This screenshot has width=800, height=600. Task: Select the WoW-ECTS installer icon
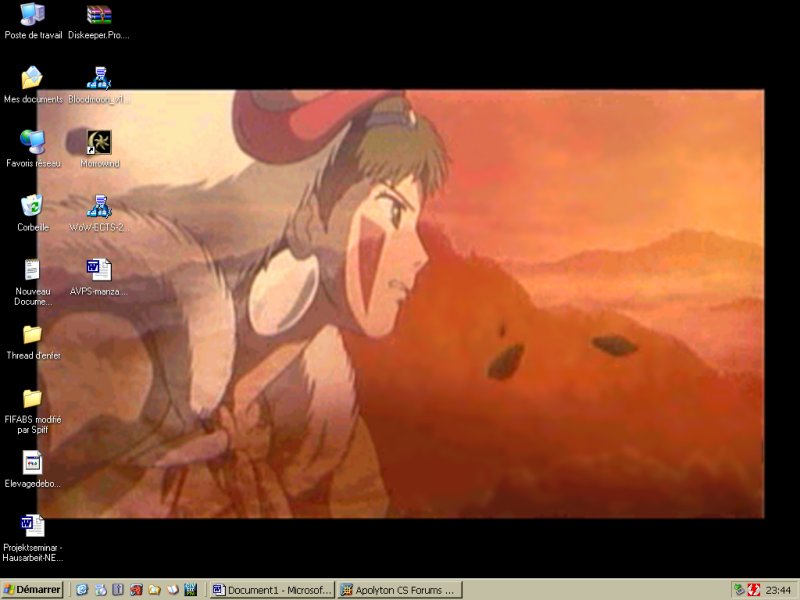98,206
